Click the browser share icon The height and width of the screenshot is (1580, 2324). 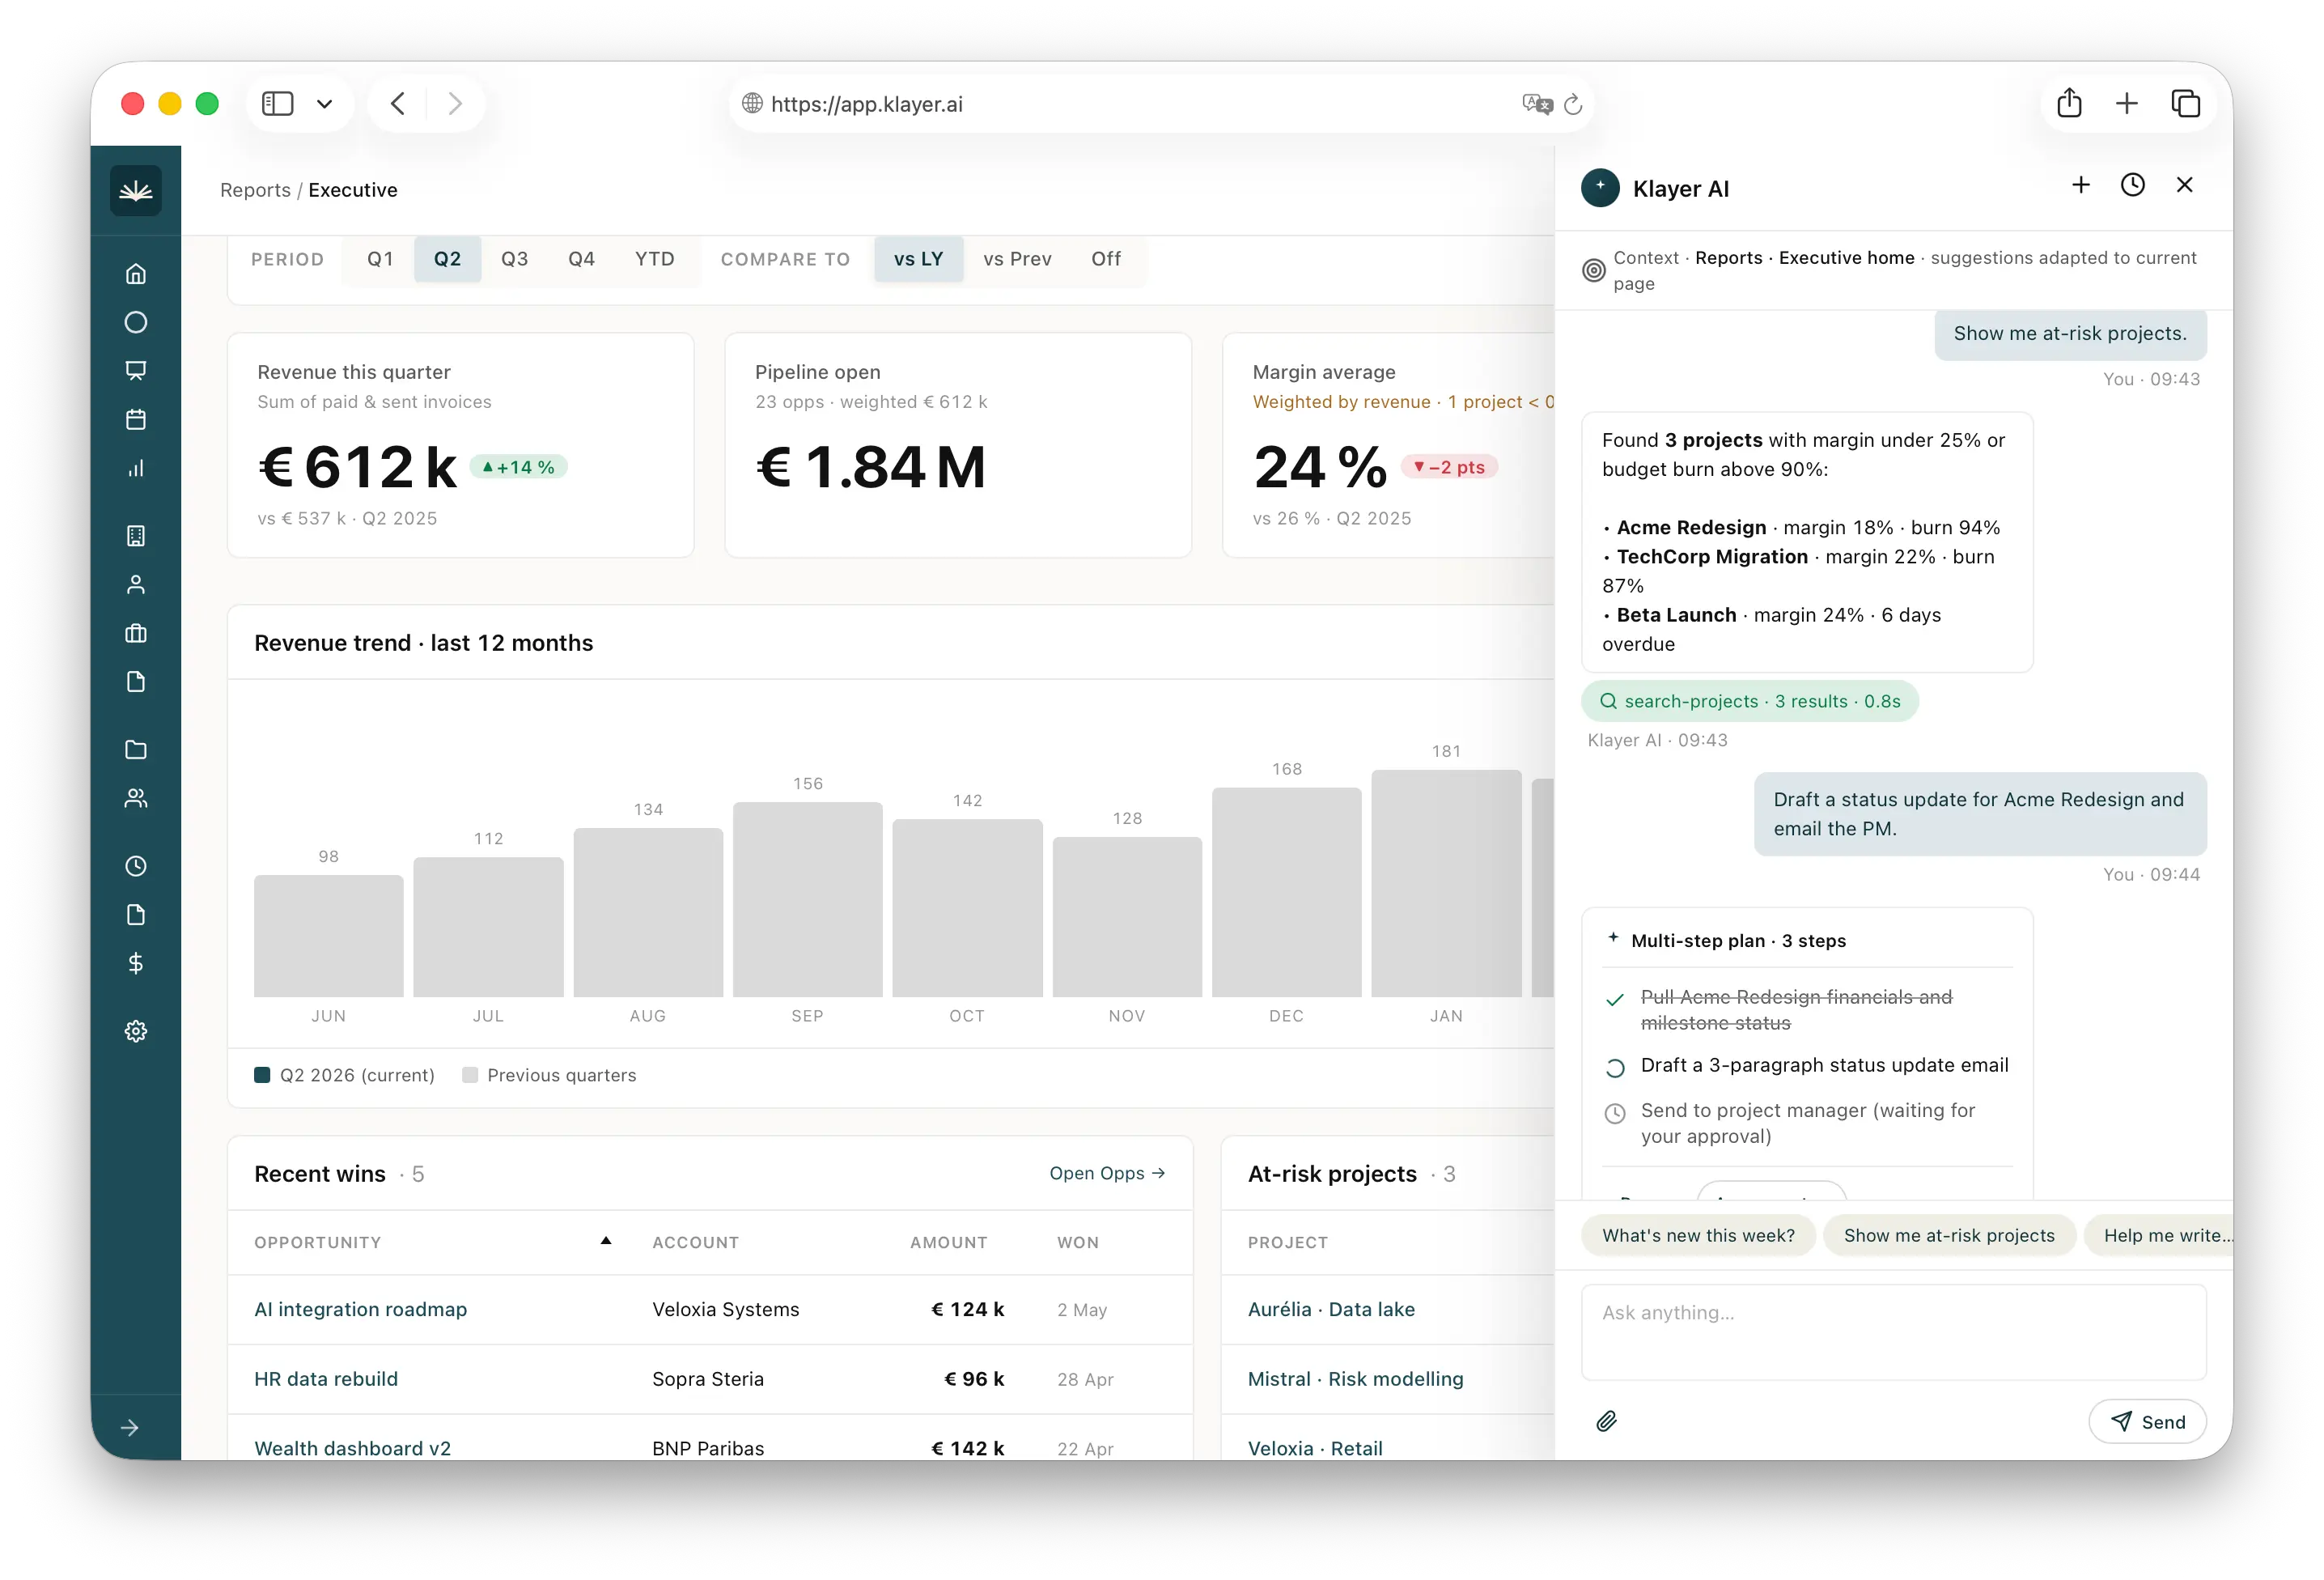click(2070, 103)
